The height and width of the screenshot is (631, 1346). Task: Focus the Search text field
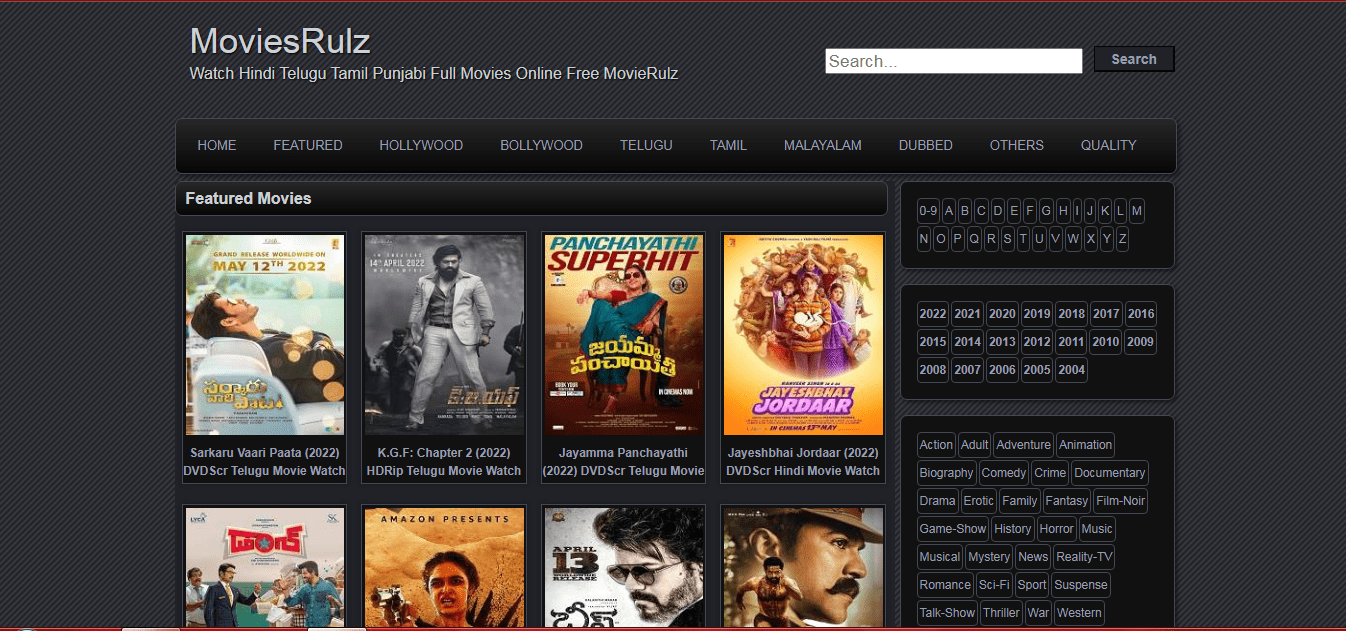(954, 61)
